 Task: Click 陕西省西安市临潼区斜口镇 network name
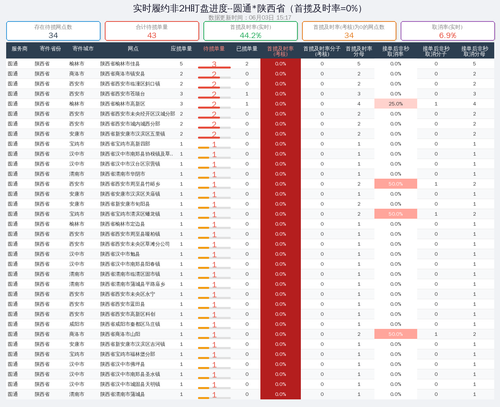(130, 84)
